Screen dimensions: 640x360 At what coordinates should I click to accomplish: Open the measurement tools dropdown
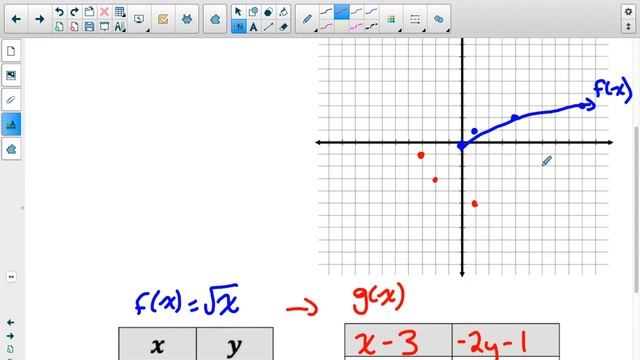120,27
